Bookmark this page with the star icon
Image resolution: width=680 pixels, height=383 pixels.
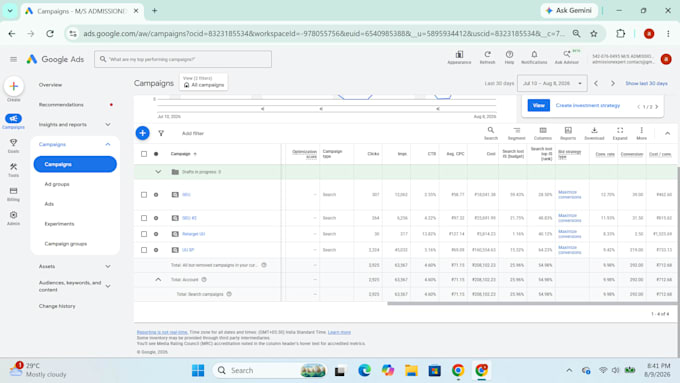tap(594, 33)
